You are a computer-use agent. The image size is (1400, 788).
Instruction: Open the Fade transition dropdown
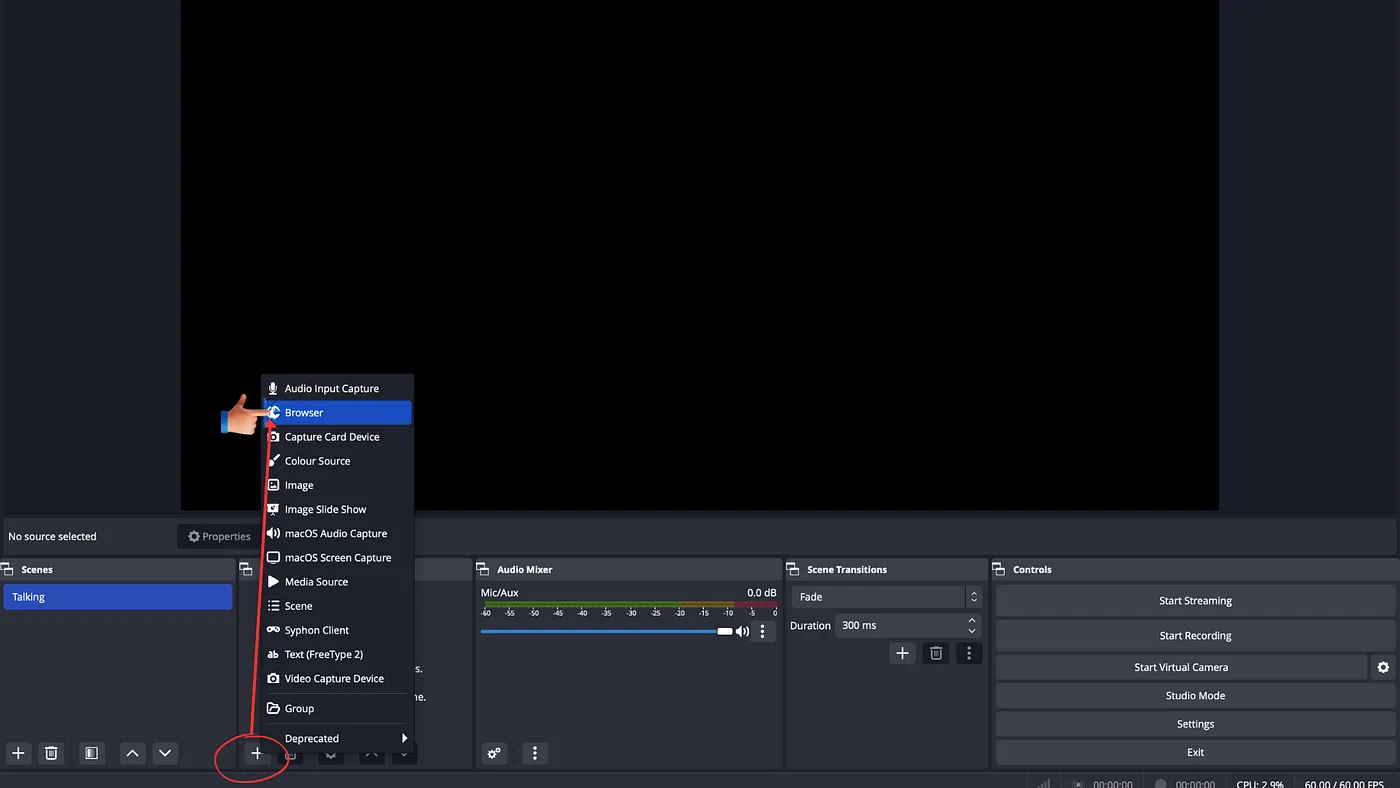coord(886,597)
